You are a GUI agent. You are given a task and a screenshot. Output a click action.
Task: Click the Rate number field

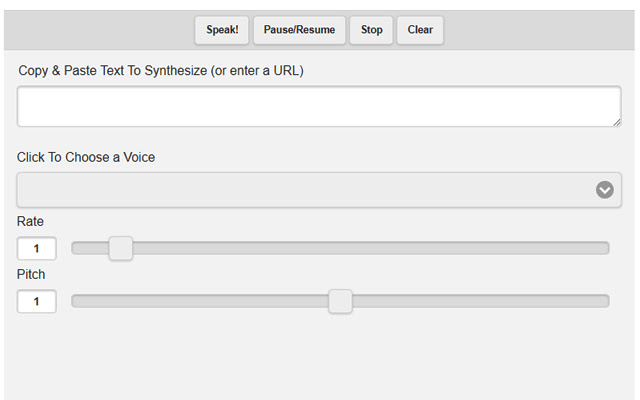[x=36, y=248]
